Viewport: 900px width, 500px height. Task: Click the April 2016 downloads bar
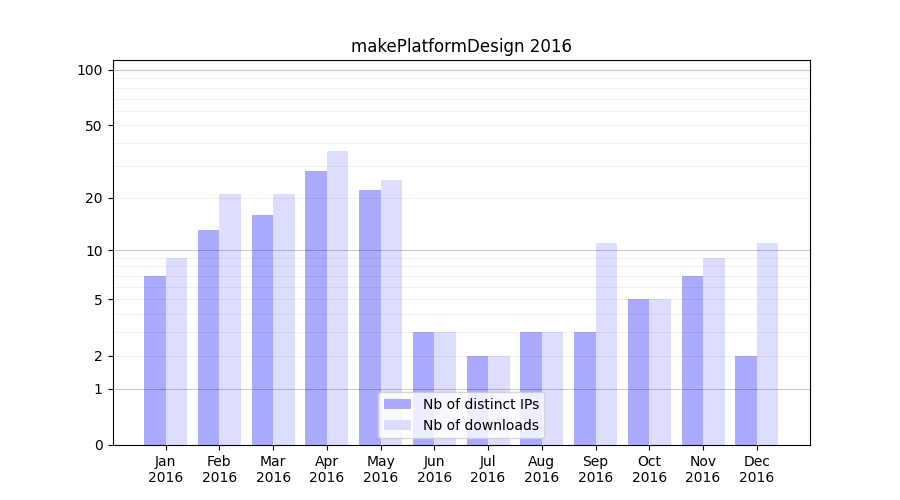(338, 298)
